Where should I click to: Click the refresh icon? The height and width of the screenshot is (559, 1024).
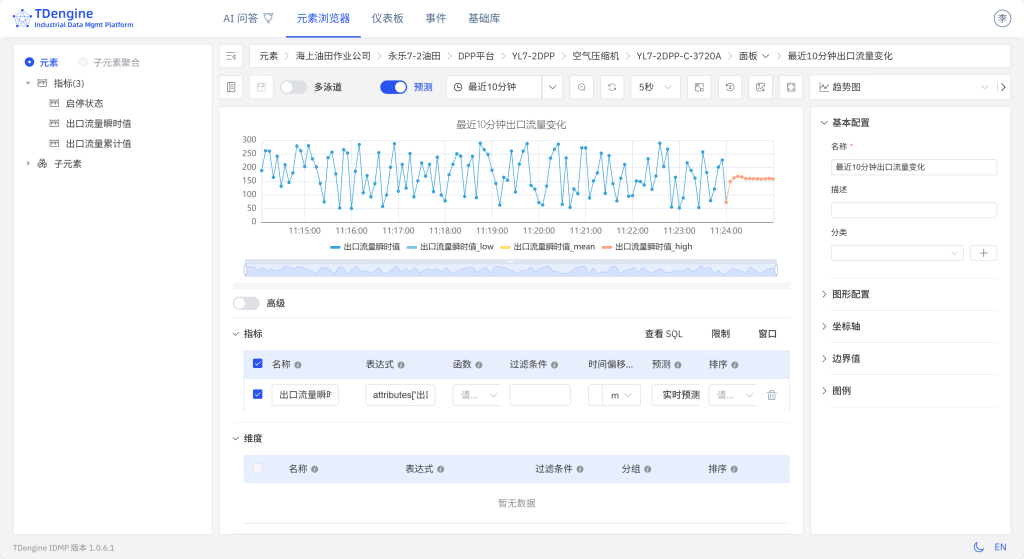coord(612,87)
